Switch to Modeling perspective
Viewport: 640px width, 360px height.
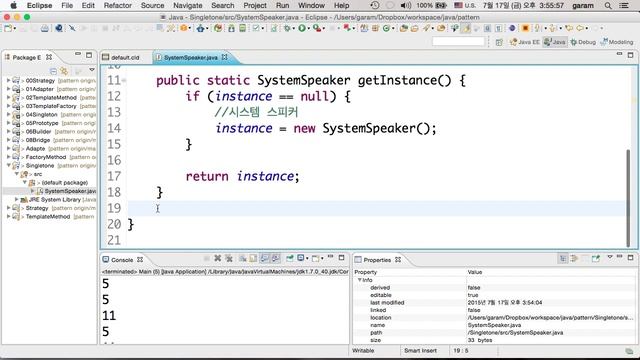[x=617, y=42]
